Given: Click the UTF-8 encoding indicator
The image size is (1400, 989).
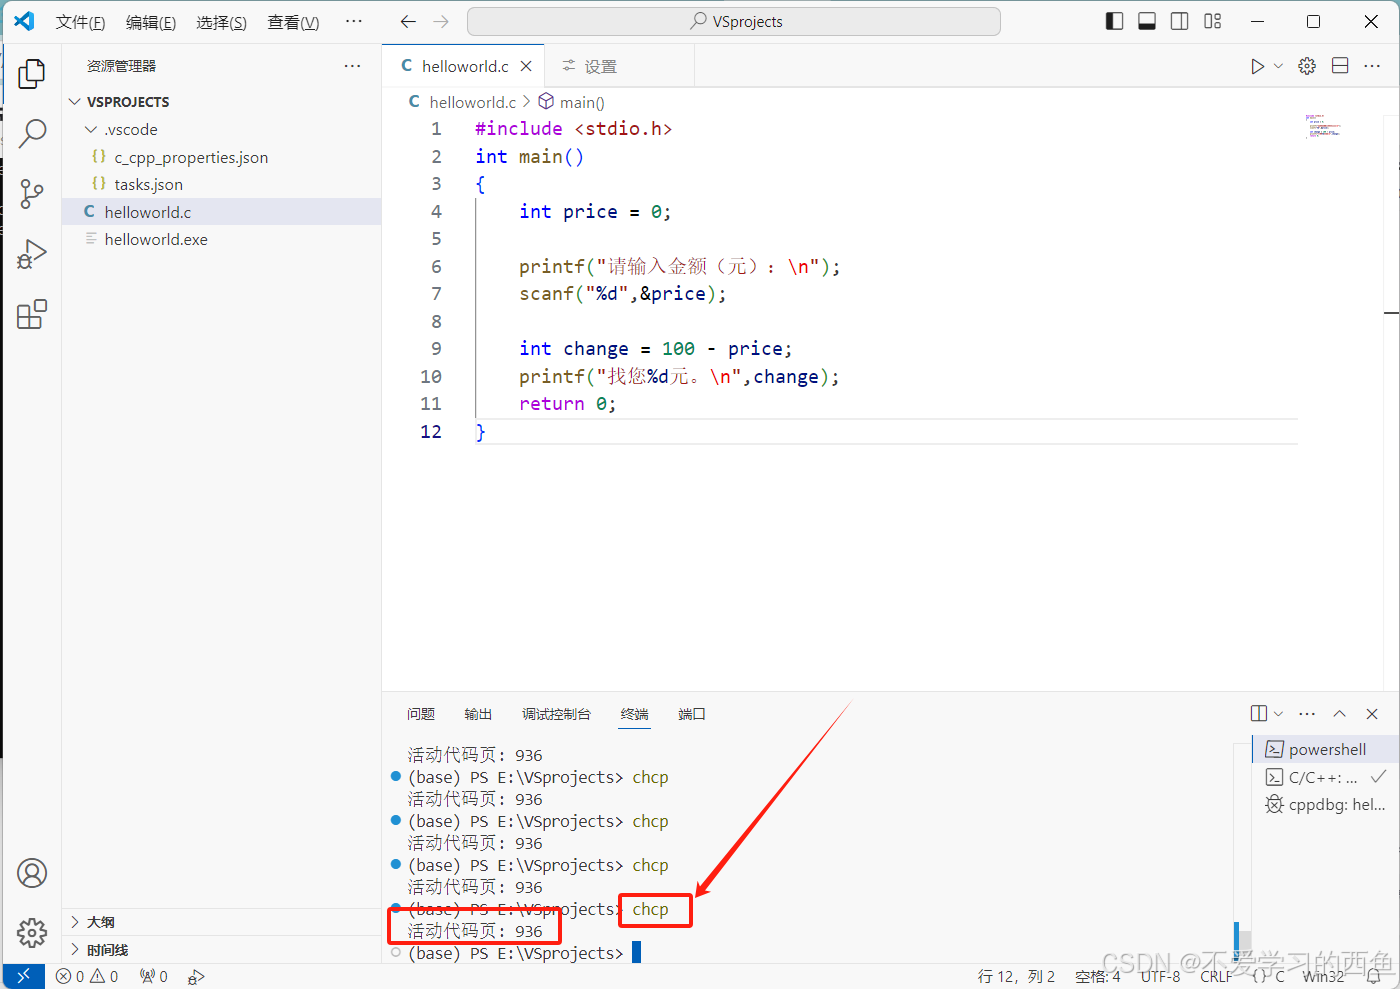Looking at the screenshot, I should (1160, 976).
